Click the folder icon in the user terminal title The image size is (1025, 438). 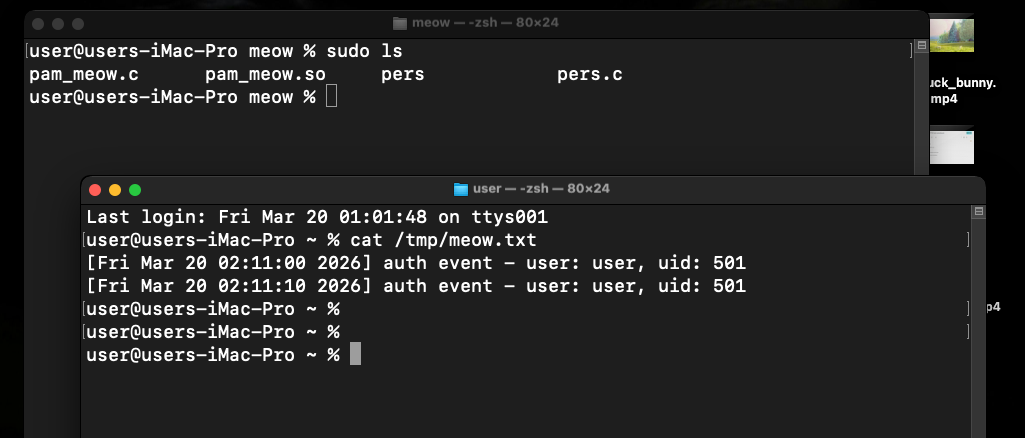tap(461, 189)
